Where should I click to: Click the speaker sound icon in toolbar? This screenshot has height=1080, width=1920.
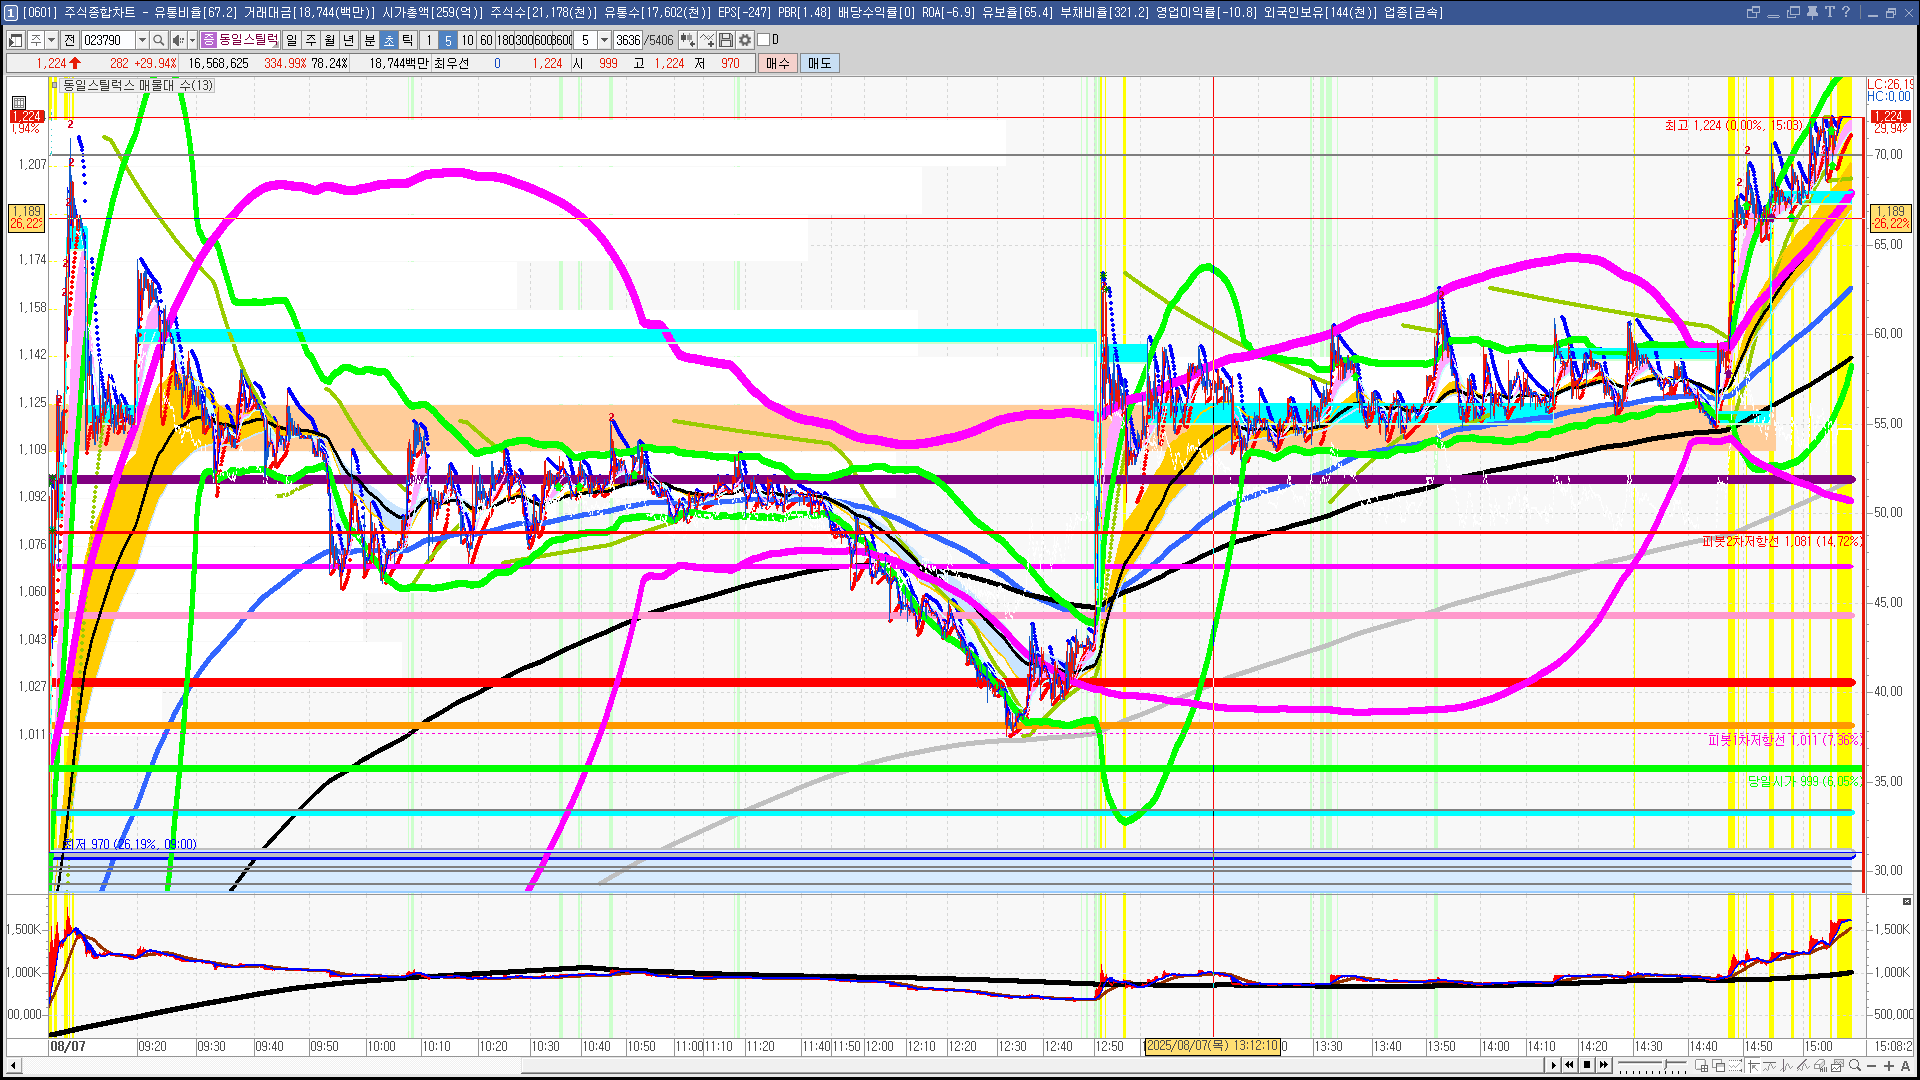coord(177,40)
